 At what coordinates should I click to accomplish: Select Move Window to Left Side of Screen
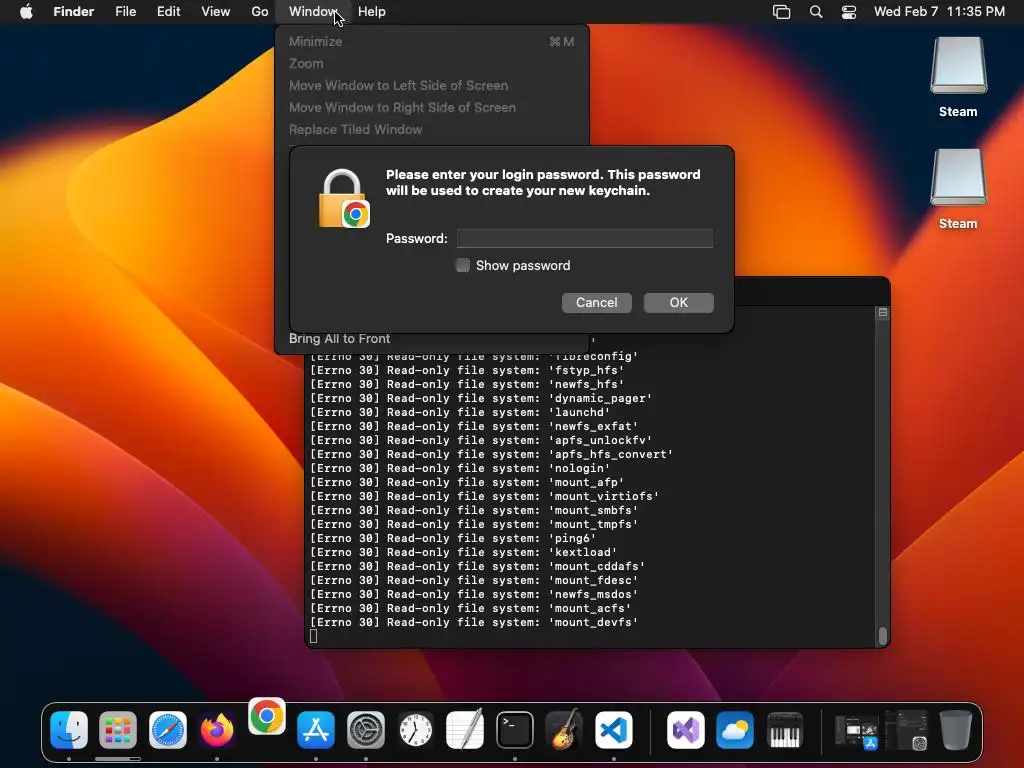pyautogui.click(x=398, y=86)
